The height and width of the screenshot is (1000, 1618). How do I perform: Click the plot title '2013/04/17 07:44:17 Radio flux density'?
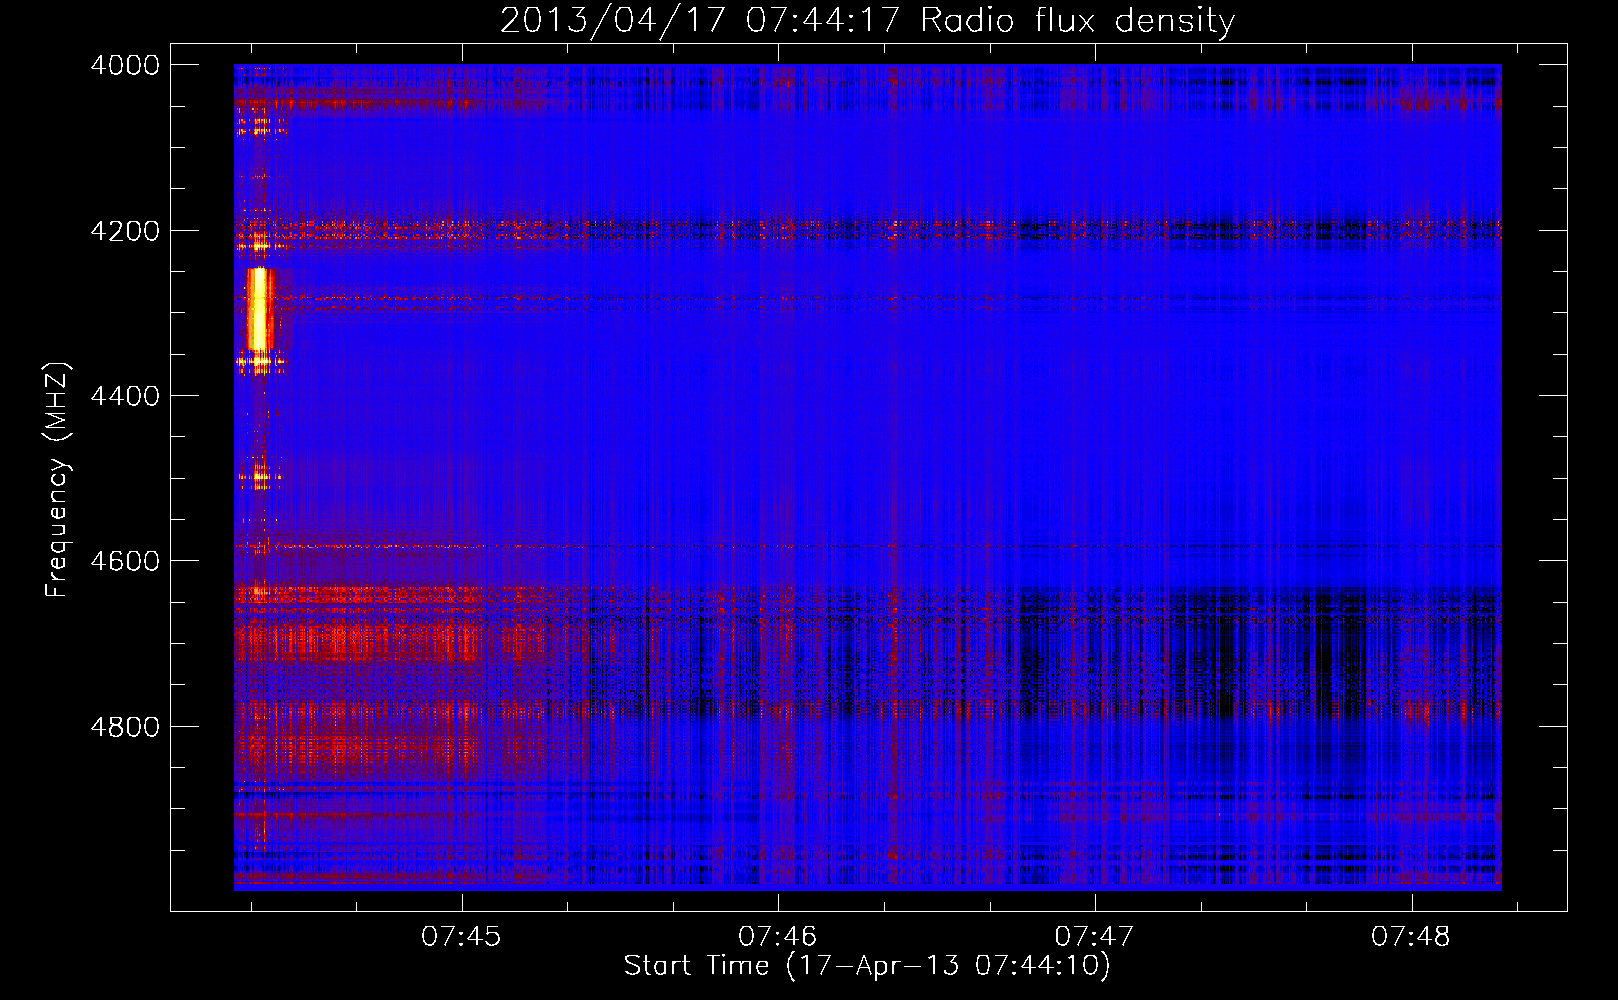tap(867, 20)
